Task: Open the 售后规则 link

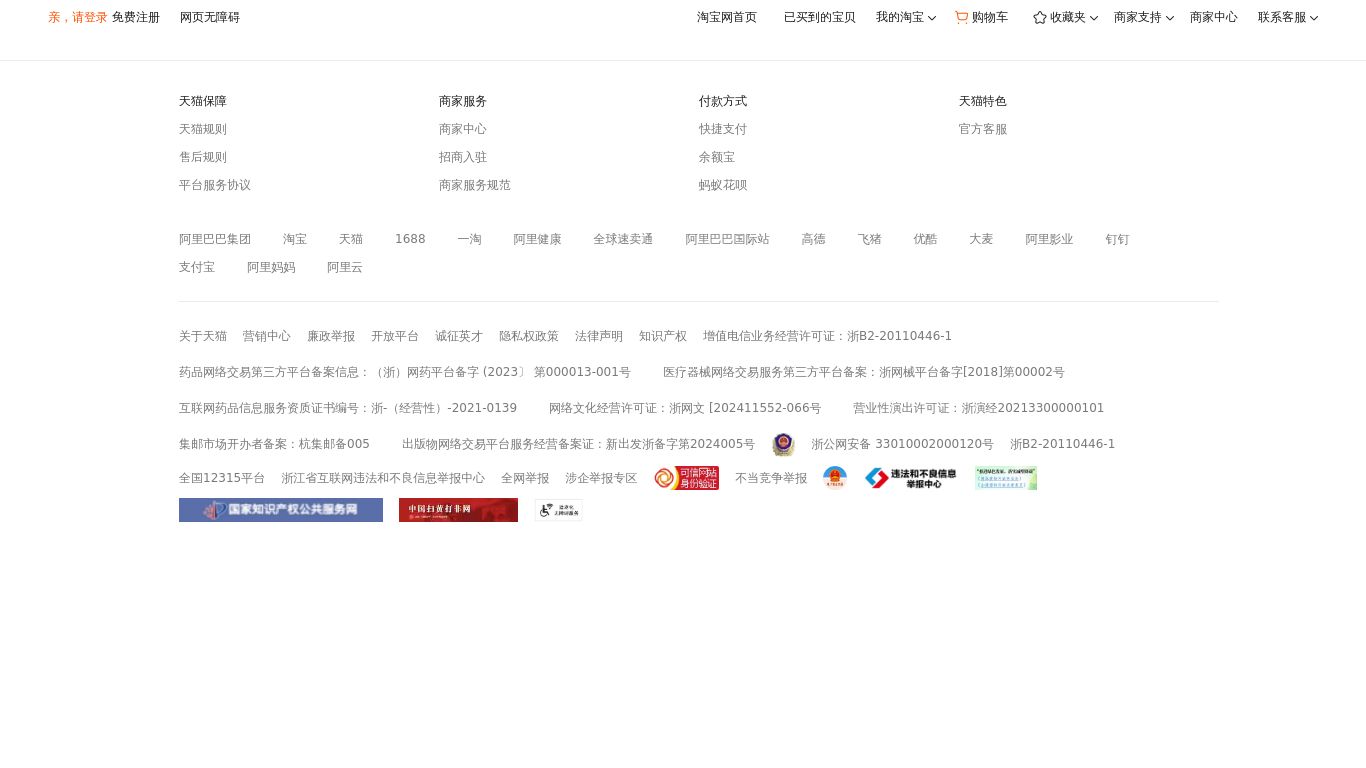Action: coord(203,157)
